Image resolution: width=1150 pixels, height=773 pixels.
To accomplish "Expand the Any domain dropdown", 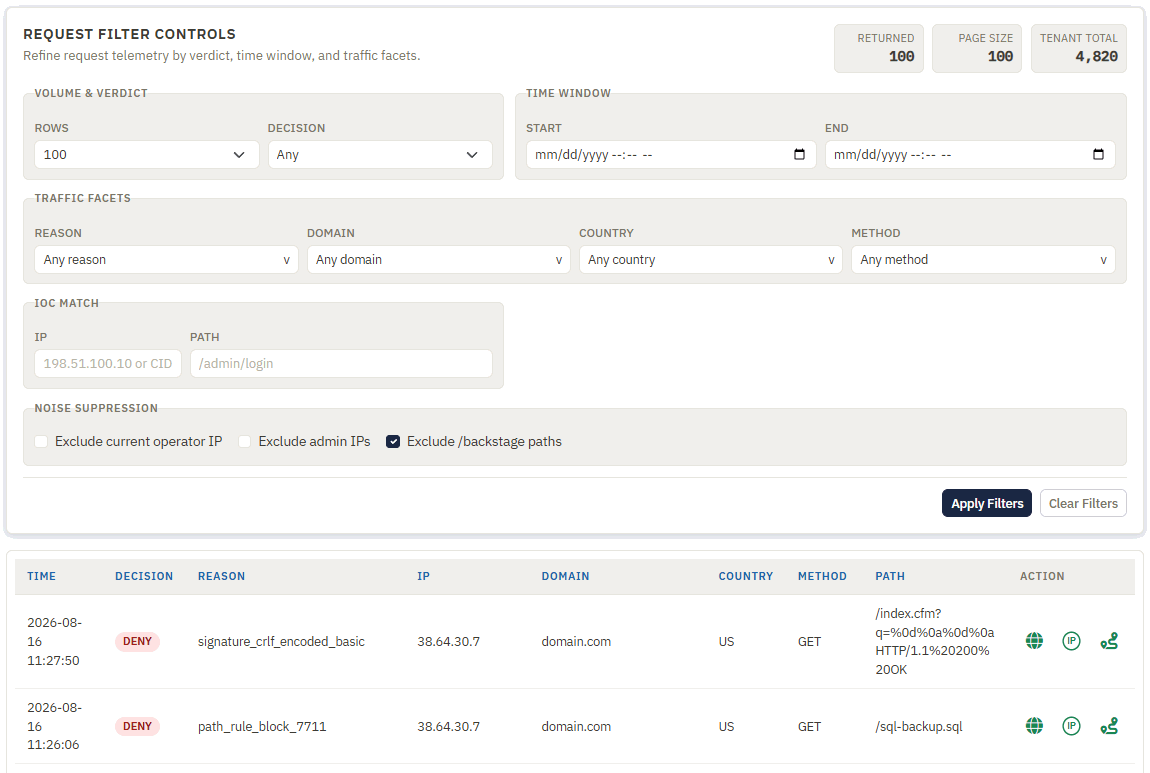I will click(x=439, y=260).
